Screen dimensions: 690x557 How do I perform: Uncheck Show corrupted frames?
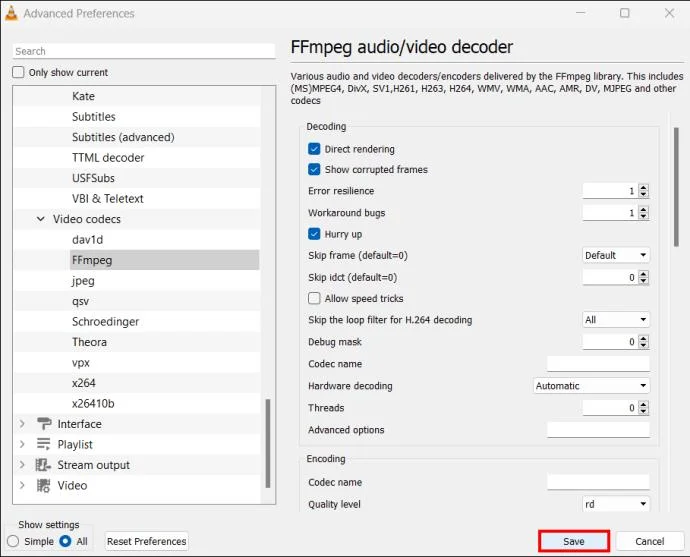click(x=314, y=169)
